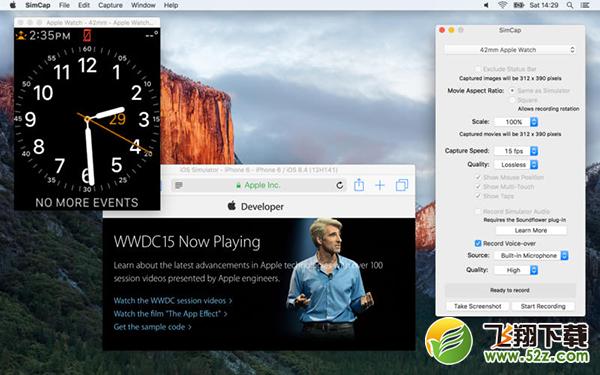
Task: Click the Apple Inc. address field
Action: [259, 186]
